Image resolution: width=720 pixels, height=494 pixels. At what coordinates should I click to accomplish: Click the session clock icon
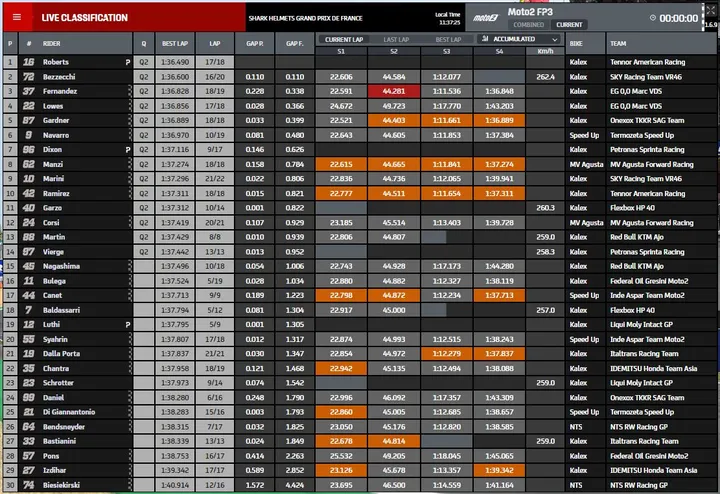(x=652, y=18)
